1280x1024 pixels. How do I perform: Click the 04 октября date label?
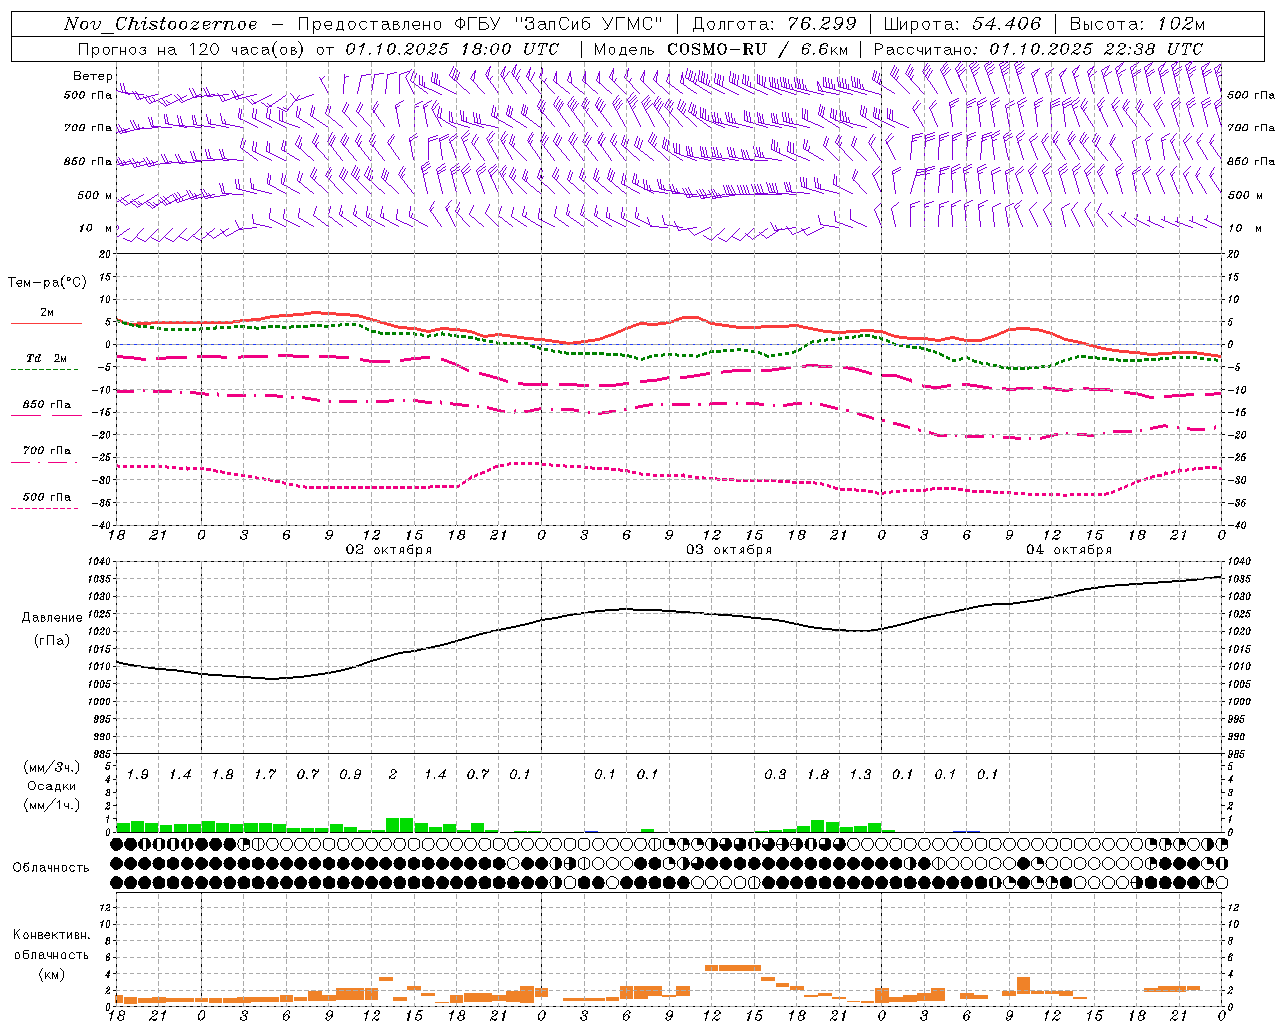tap(1069, 550)
